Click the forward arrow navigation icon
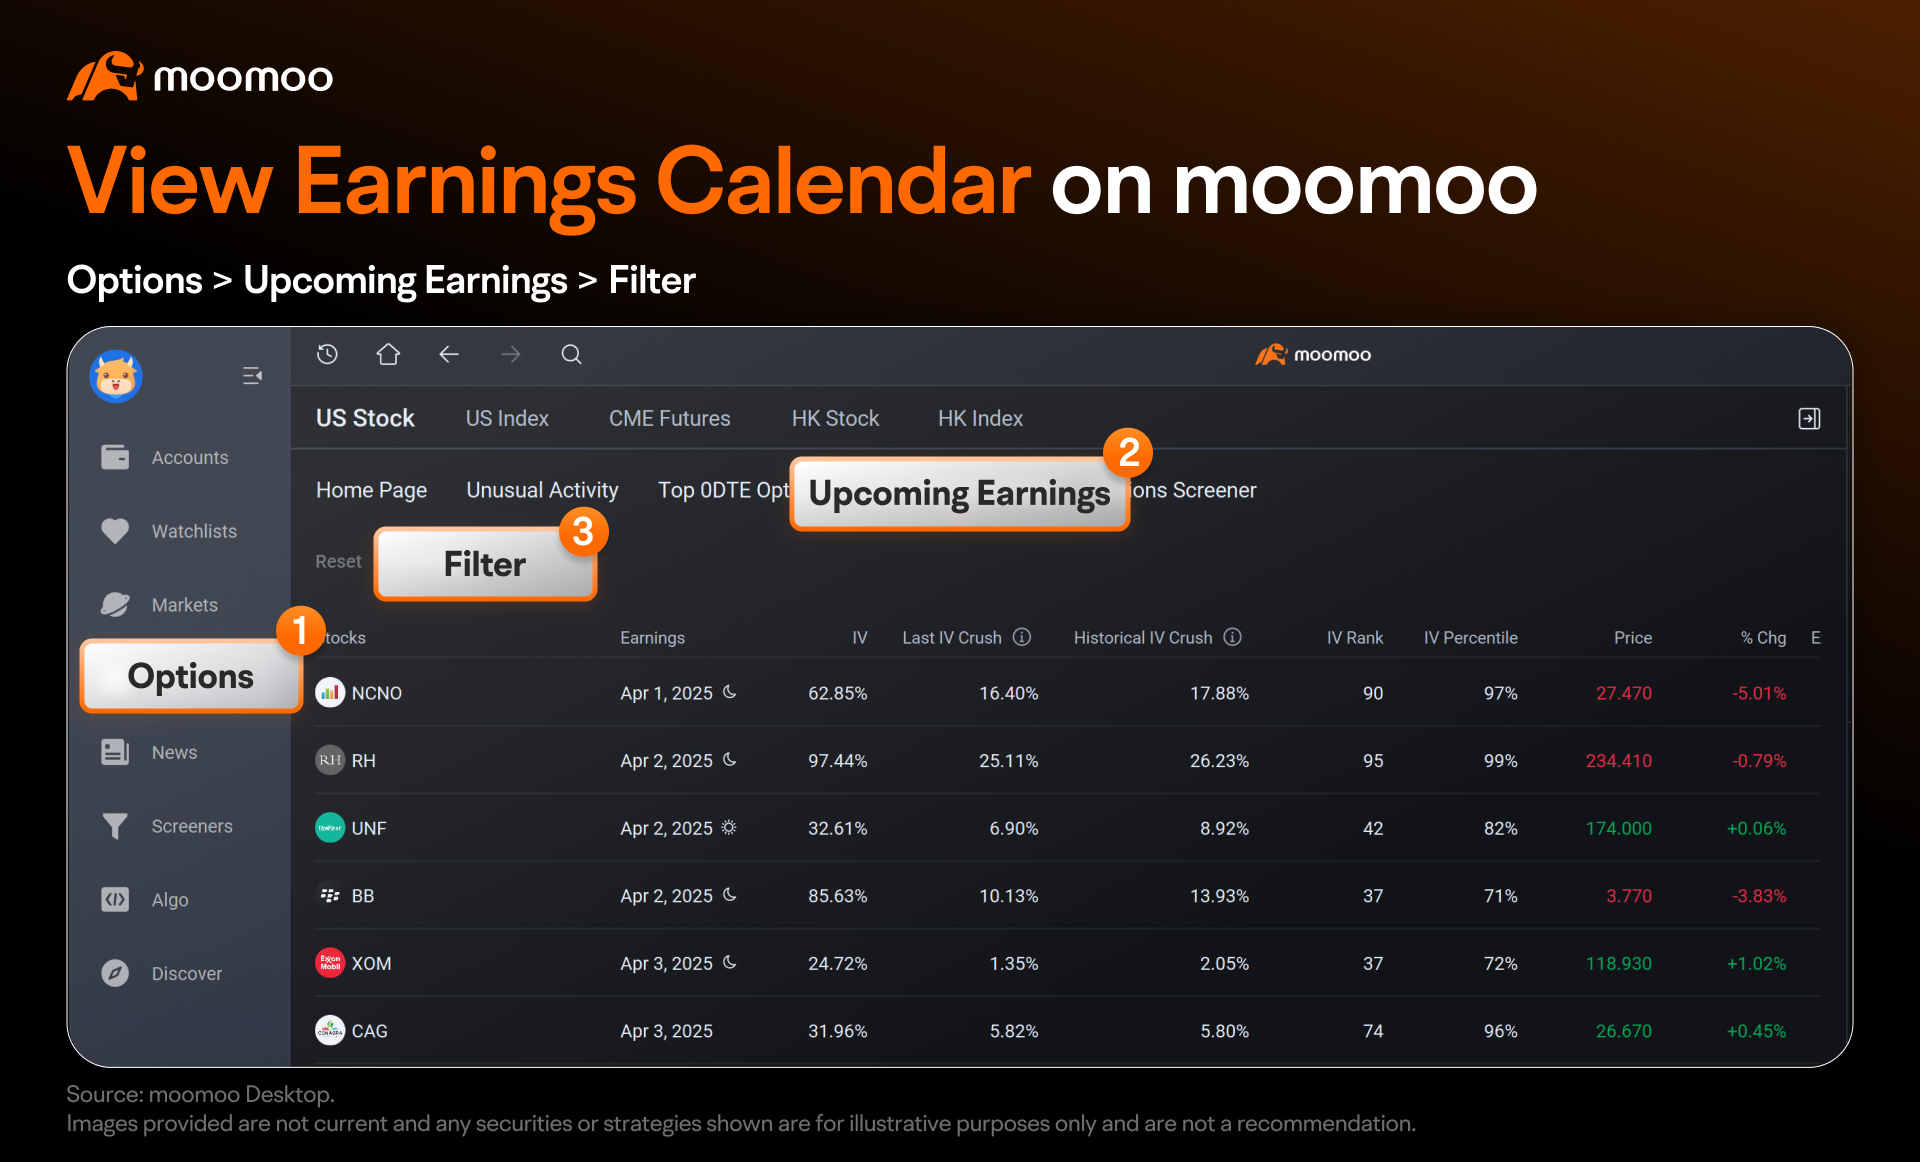This screenshot has height=1162, width=1920. pos(511,354)
